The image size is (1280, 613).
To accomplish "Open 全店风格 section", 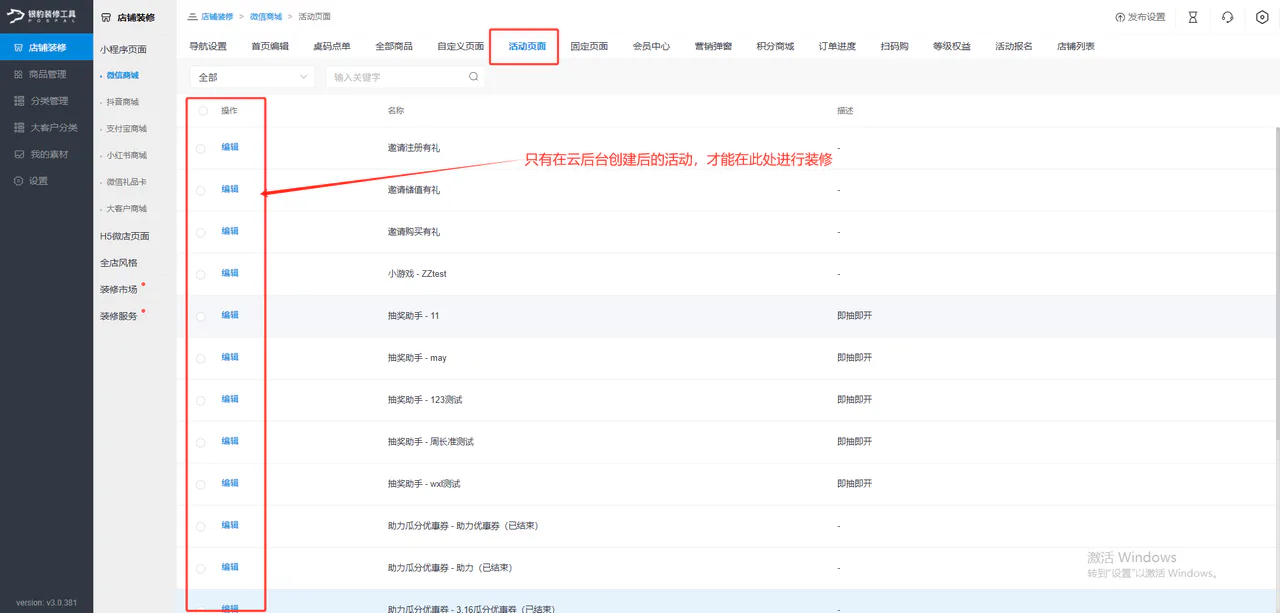I will pos(119,263).
